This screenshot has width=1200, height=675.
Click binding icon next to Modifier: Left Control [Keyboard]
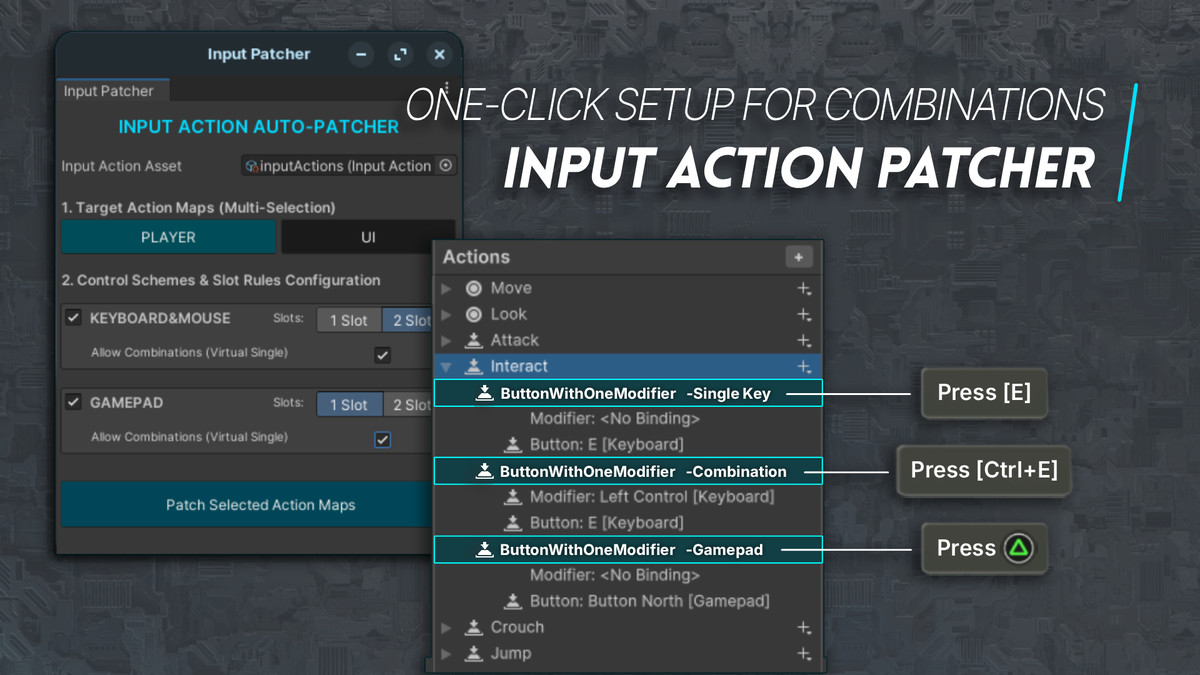[x=513, y=497]
